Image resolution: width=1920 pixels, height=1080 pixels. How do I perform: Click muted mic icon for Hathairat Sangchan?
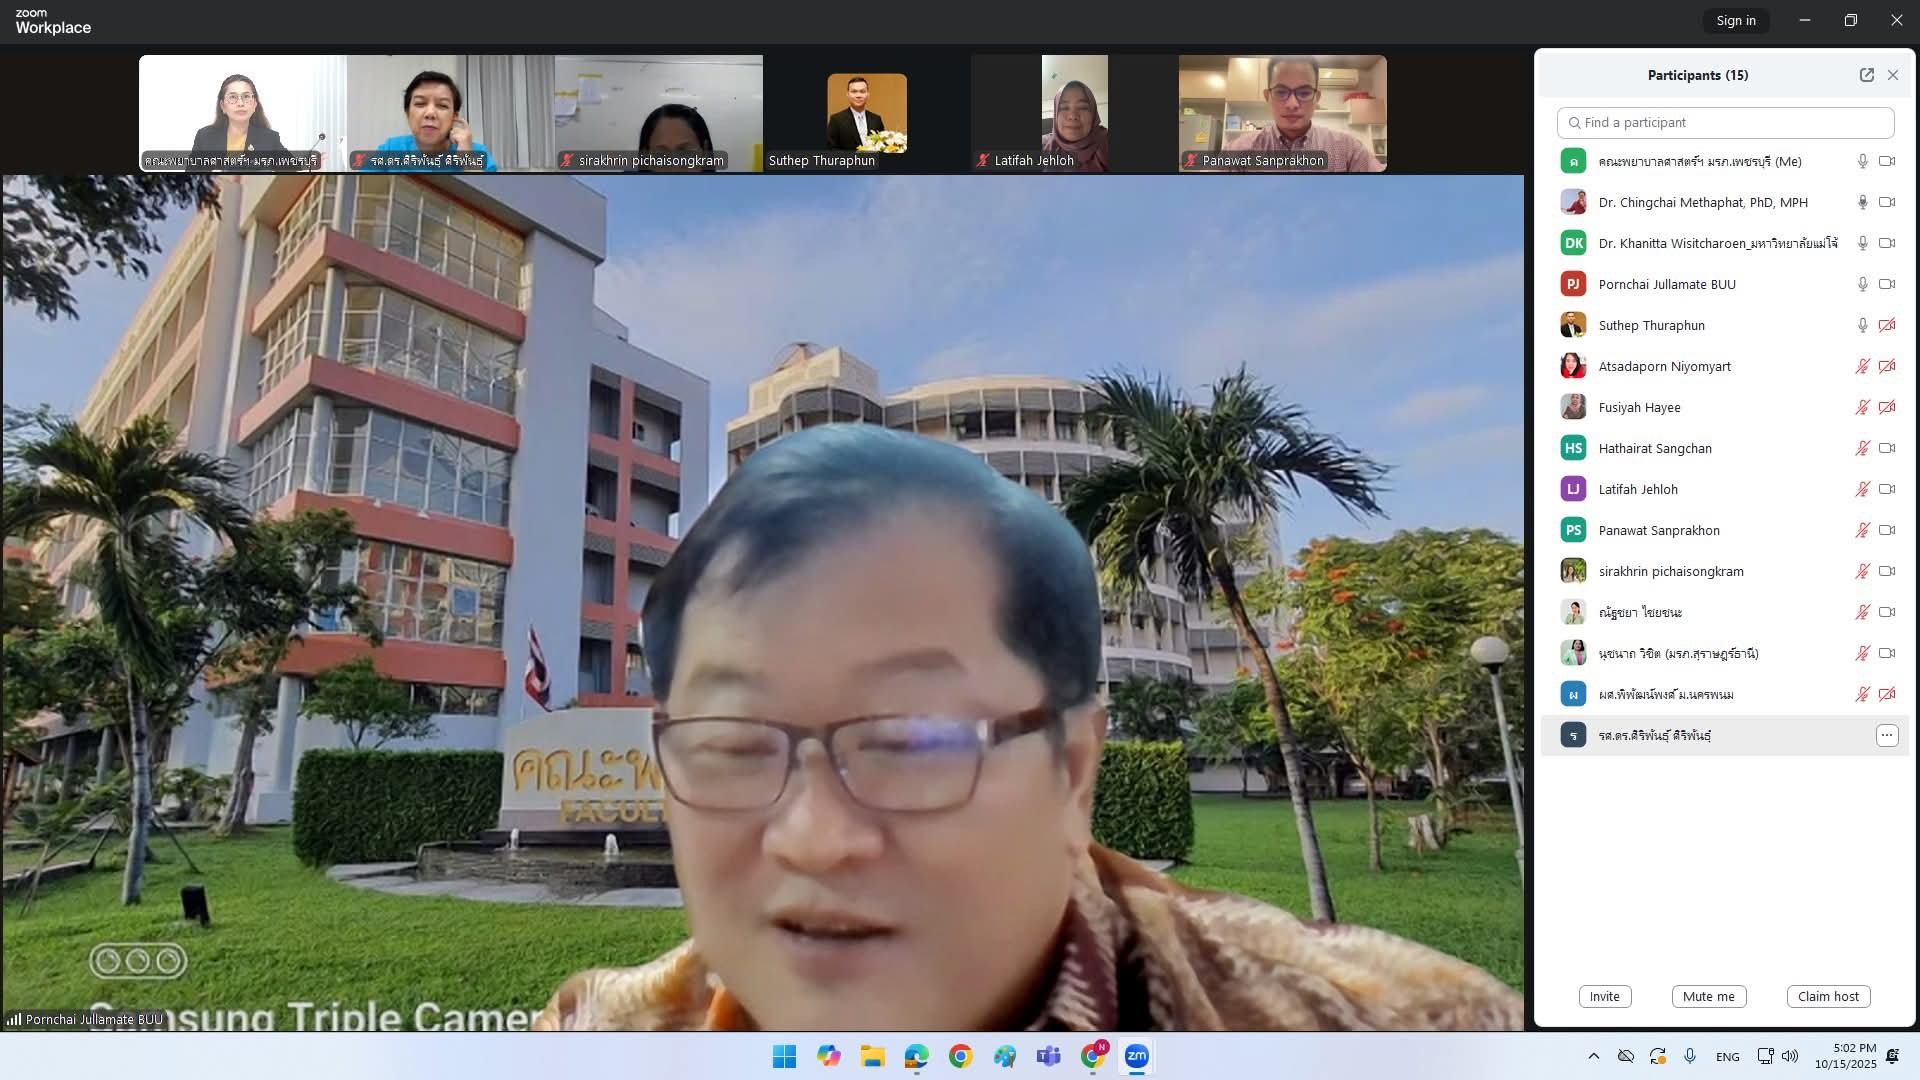1862,448
